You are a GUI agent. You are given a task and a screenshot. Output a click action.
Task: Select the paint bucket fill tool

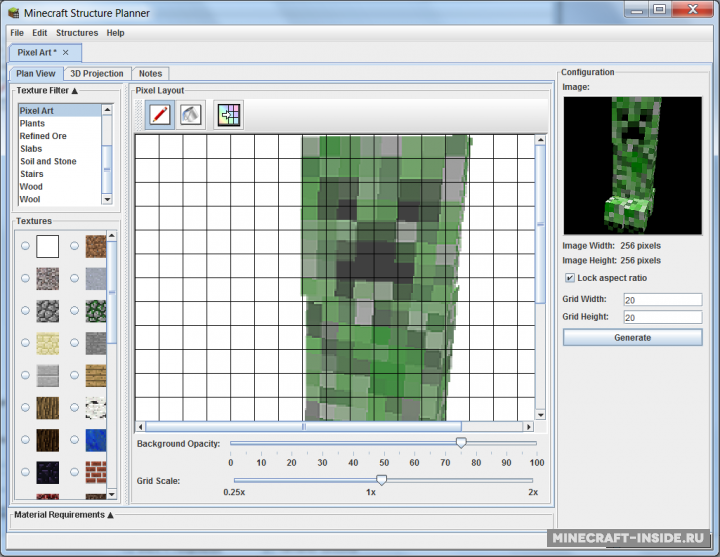click(190, 114)
